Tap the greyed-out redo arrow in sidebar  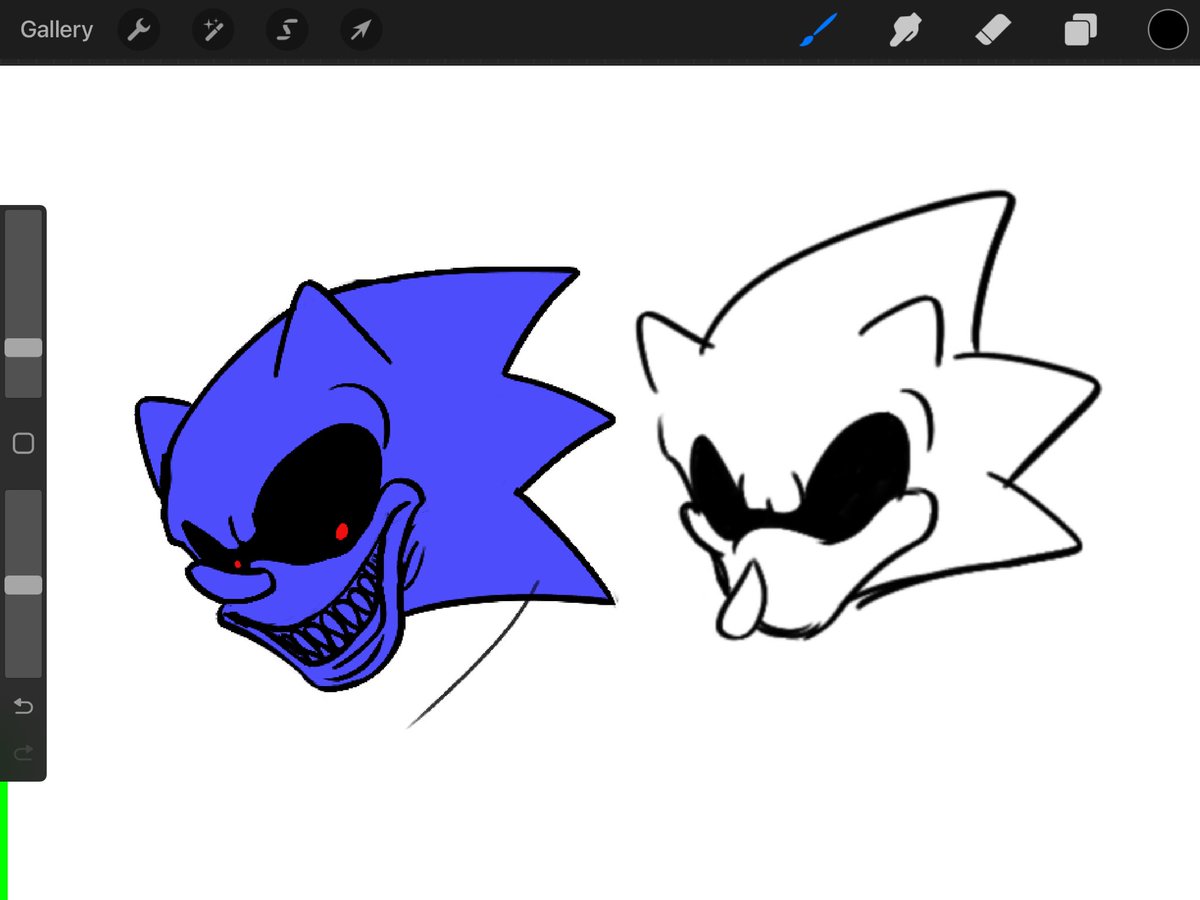23,752
